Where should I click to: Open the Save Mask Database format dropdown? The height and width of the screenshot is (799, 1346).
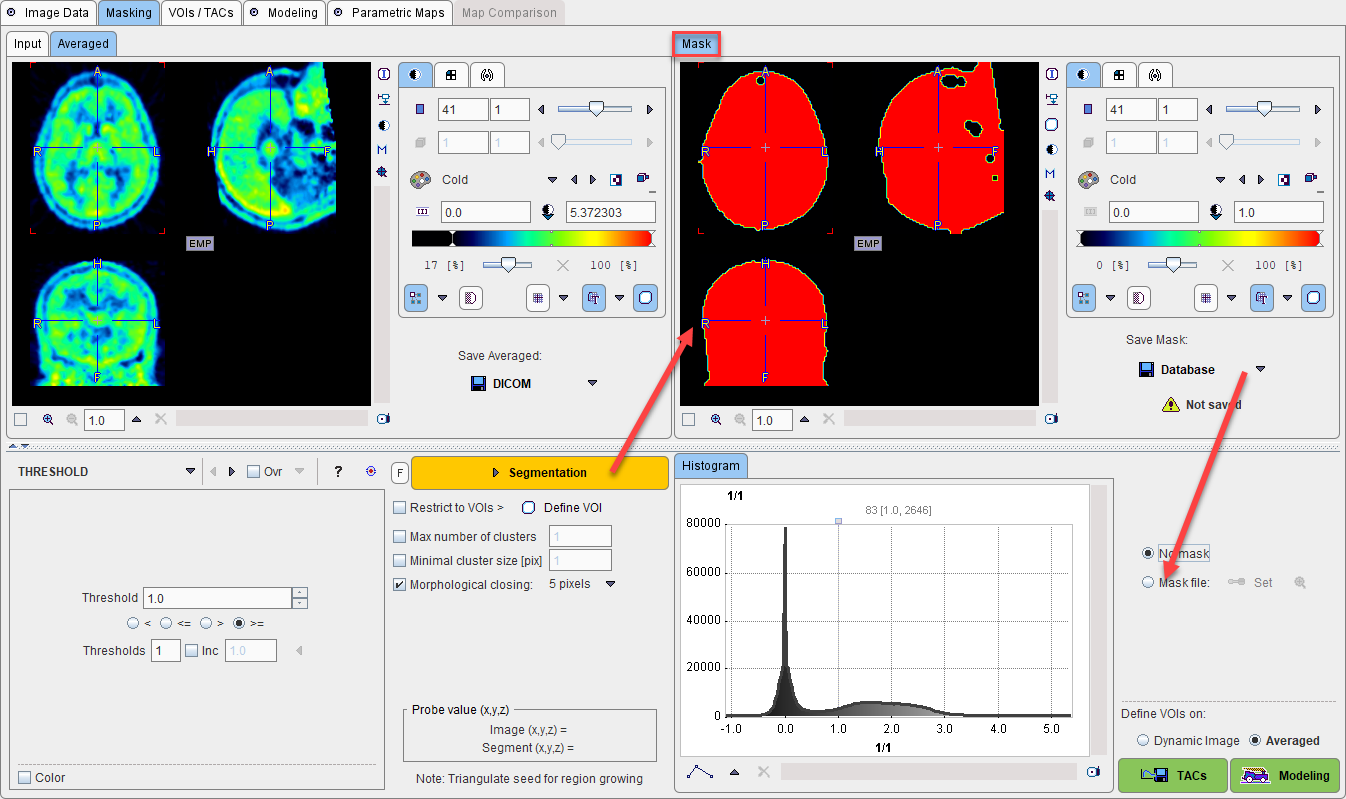1260,369
